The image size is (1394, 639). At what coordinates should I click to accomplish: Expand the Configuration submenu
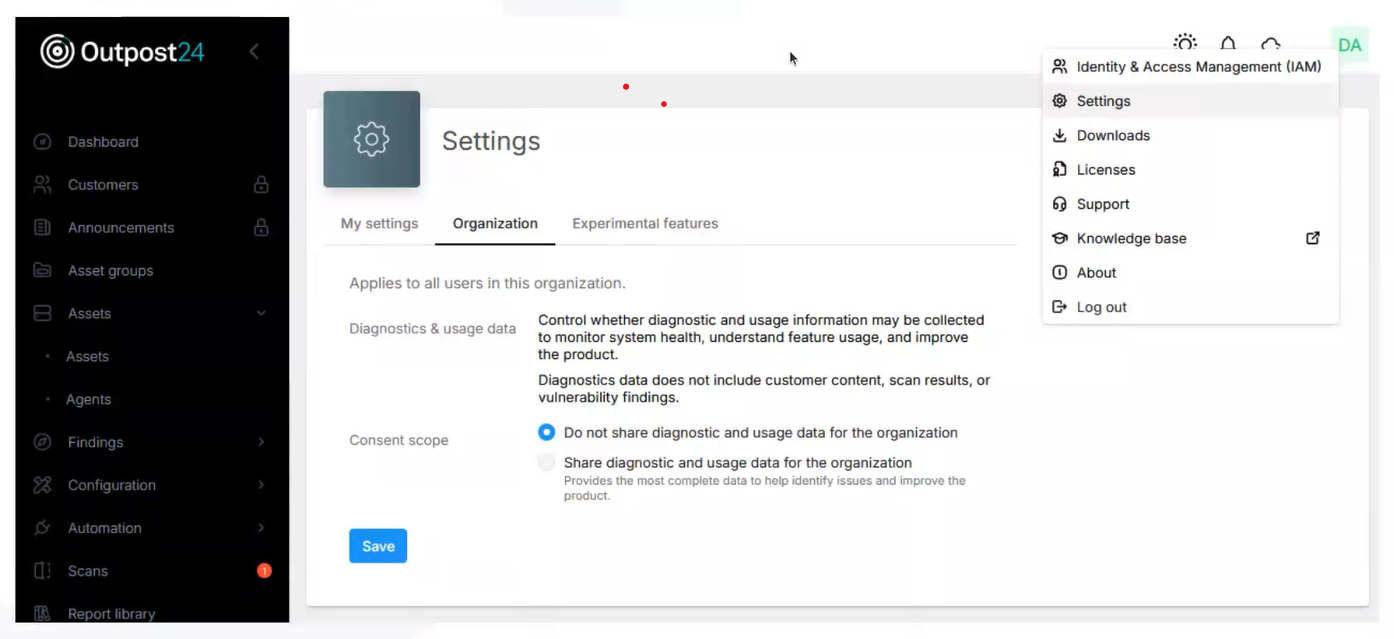tap(261, 485)
